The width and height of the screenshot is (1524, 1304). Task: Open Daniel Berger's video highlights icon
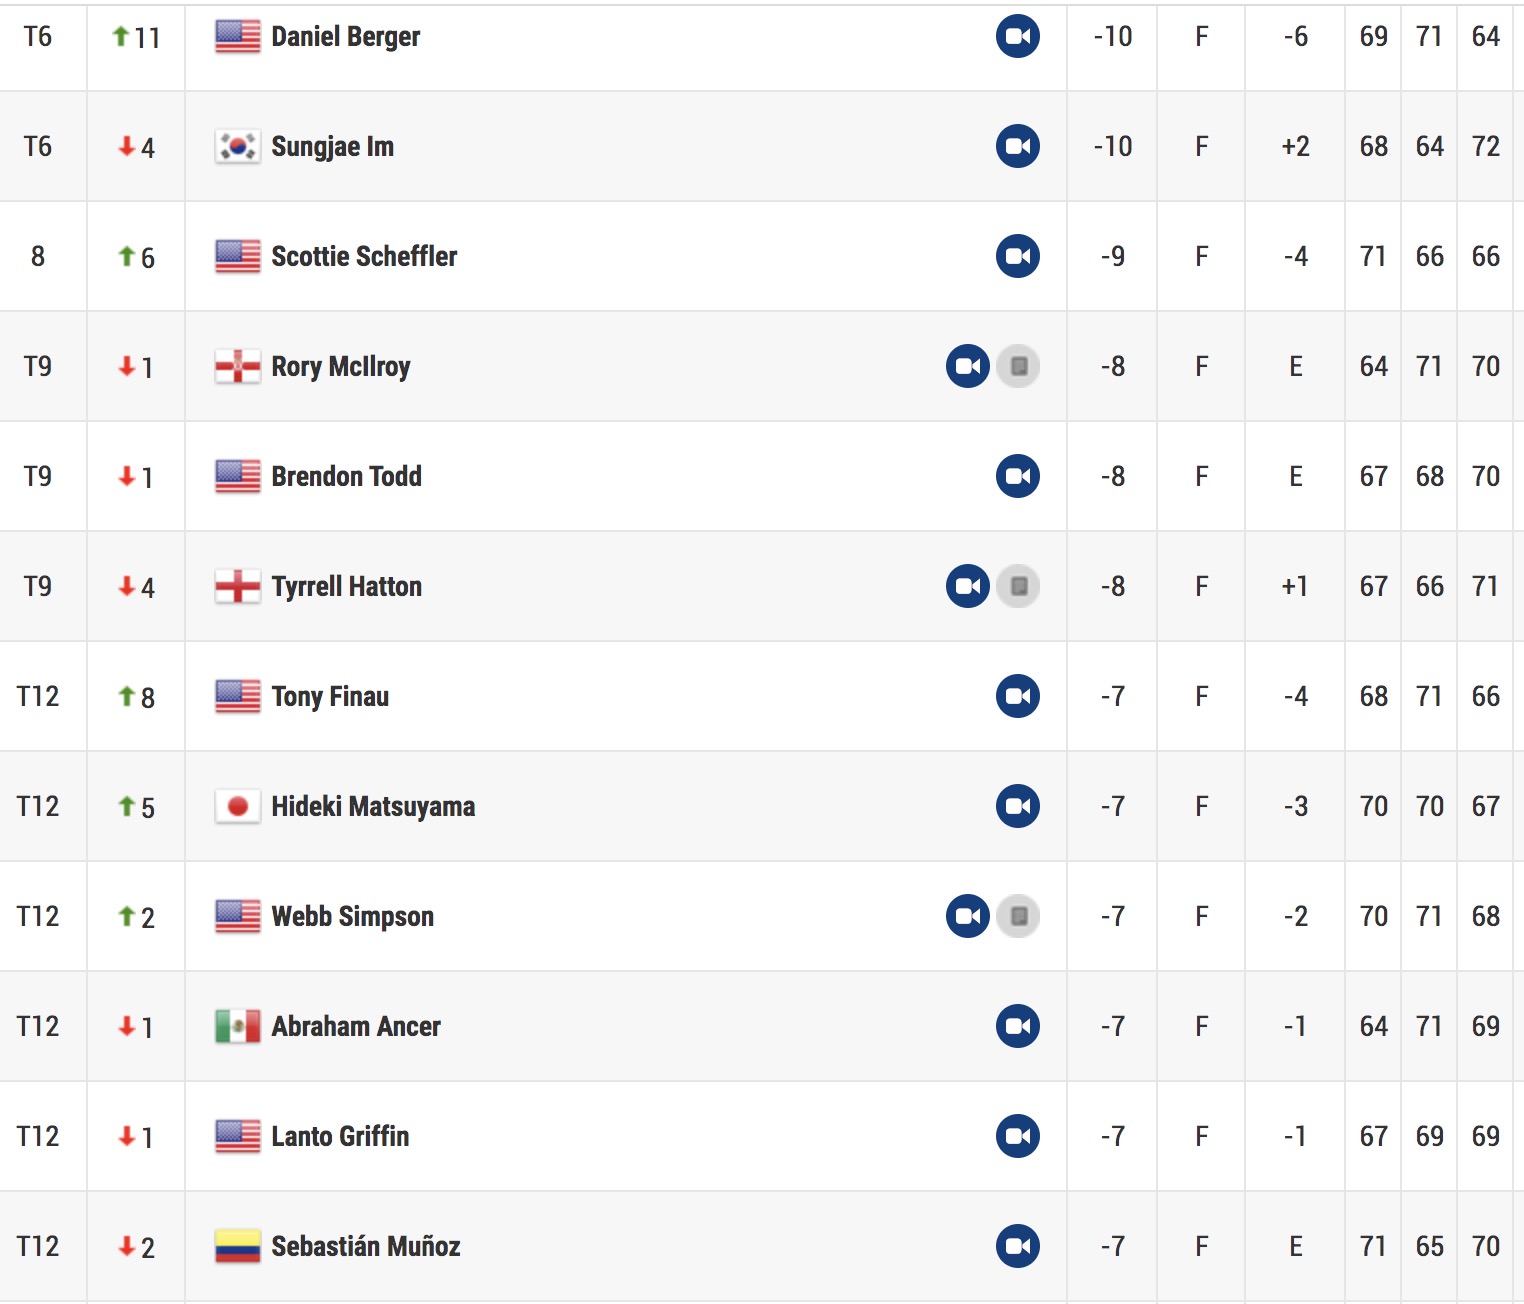coord(1018,37)
